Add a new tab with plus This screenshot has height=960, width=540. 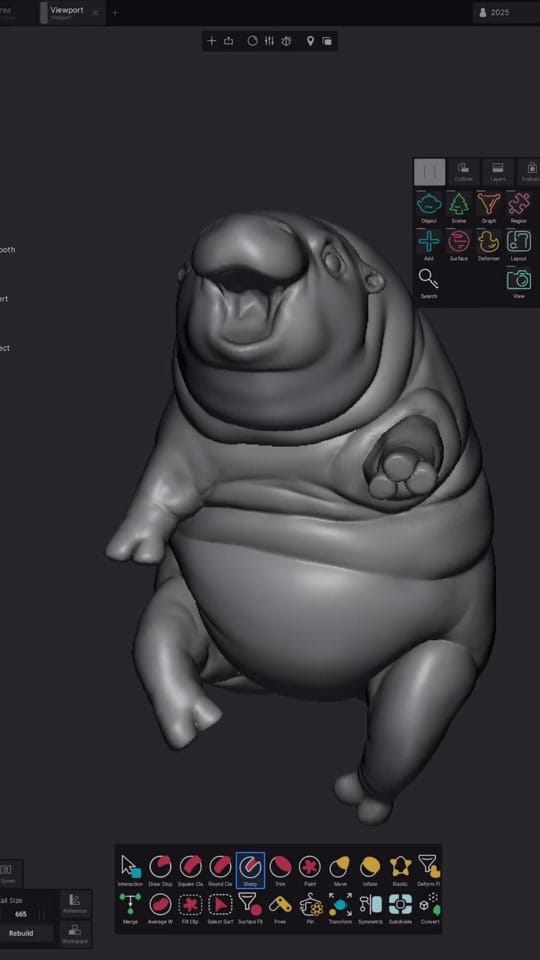point(115,13)
